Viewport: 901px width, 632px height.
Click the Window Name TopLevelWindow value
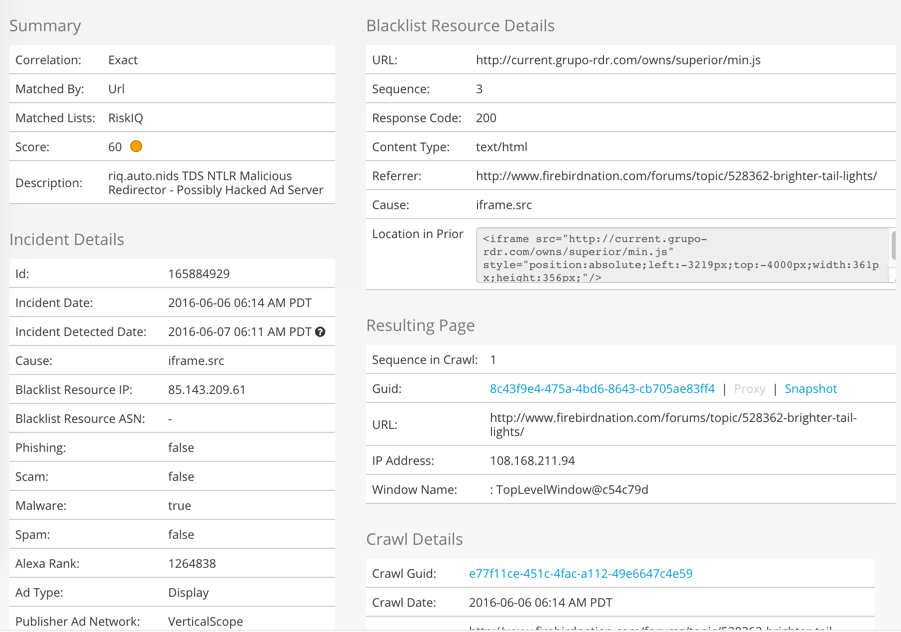(x=569, y=490)
